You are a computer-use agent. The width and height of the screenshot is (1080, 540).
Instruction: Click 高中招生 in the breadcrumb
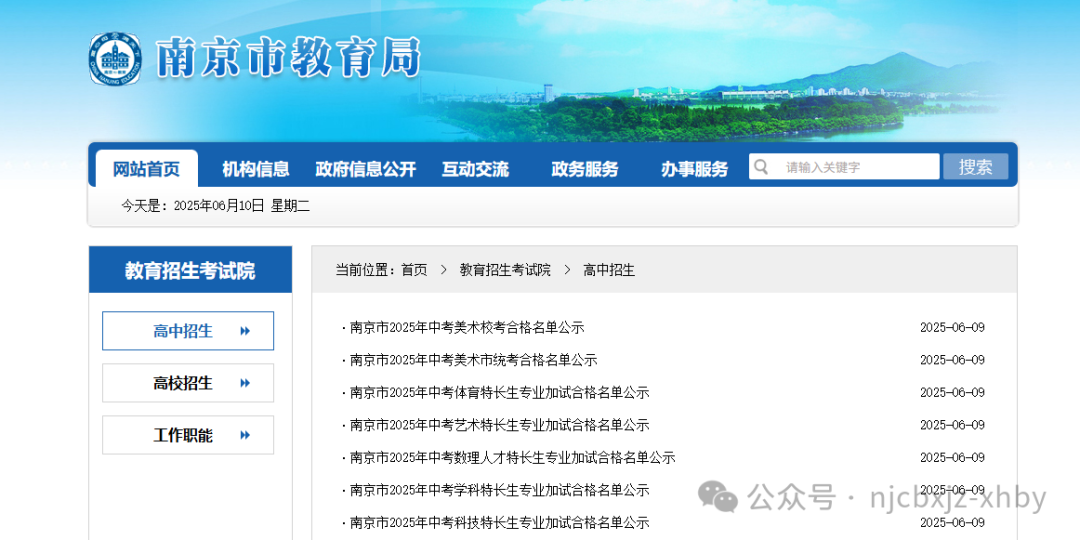609,270
